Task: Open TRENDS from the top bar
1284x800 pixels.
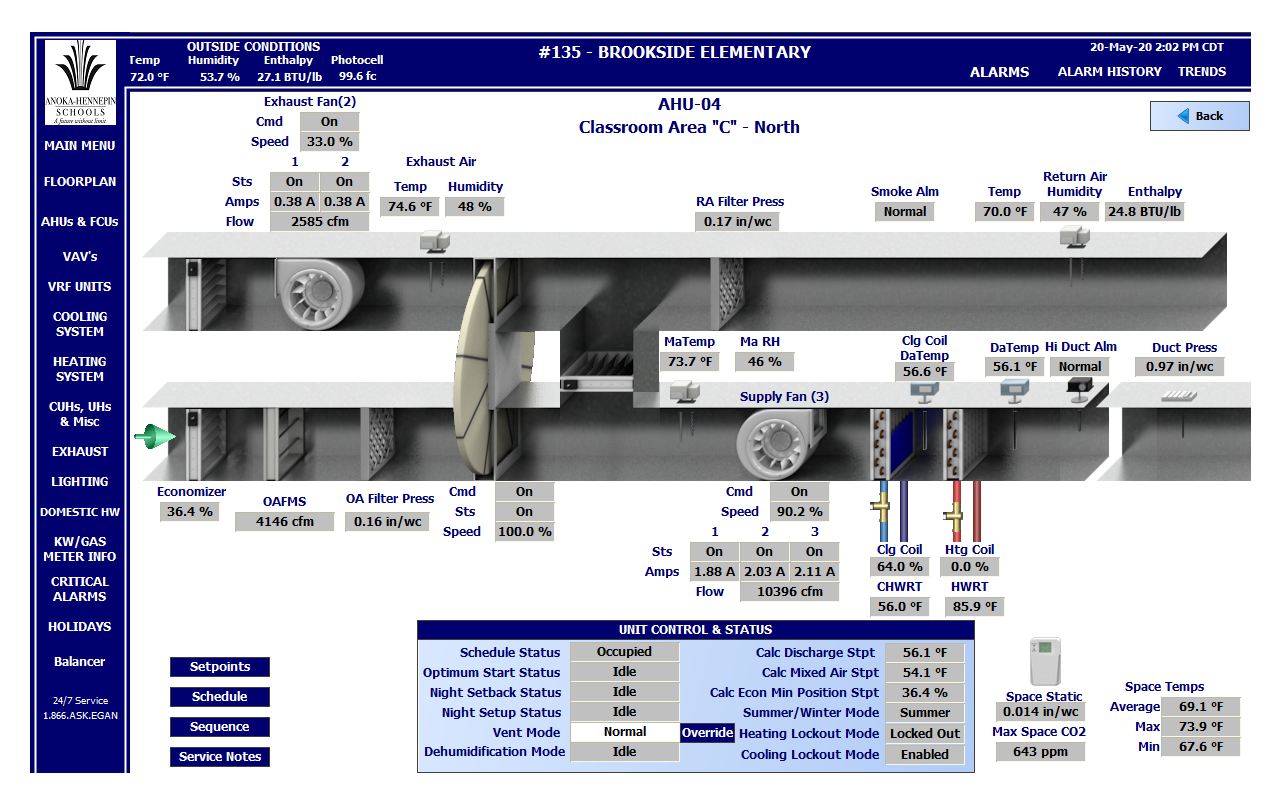Action: point(1202,72)
